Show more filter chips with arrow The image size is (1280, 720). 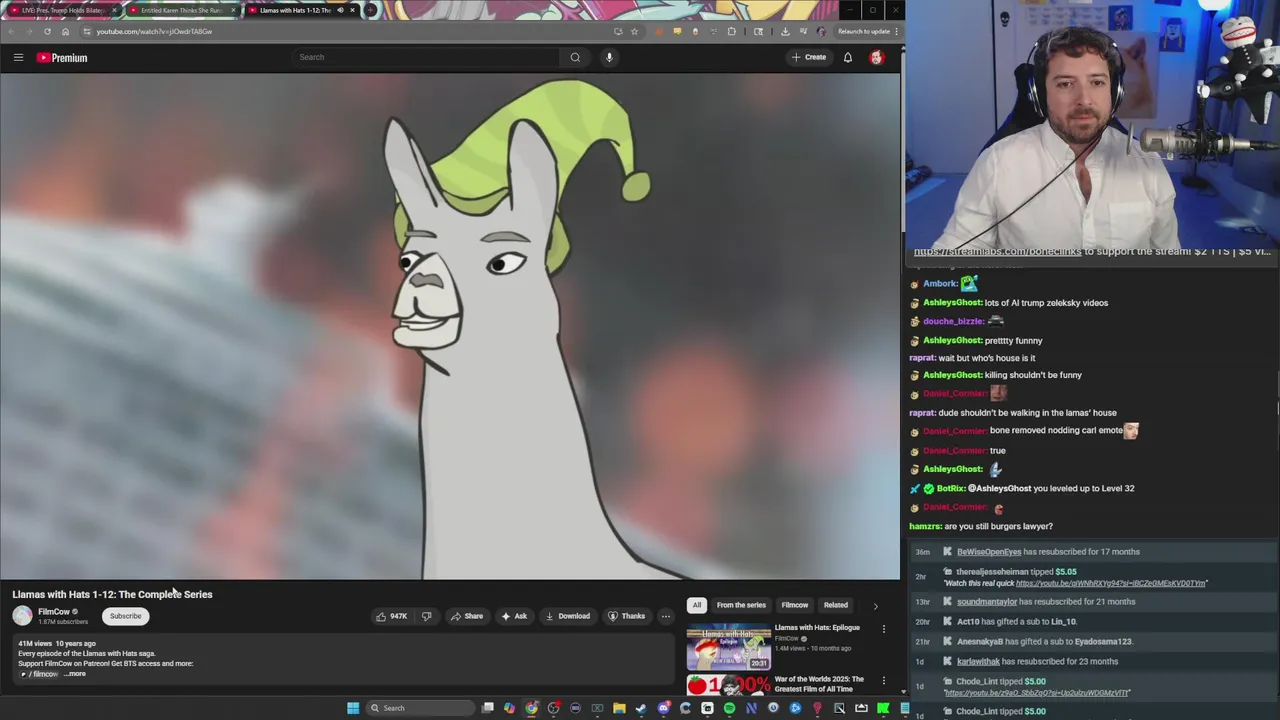pyautogui.click(x=876, y=605)
